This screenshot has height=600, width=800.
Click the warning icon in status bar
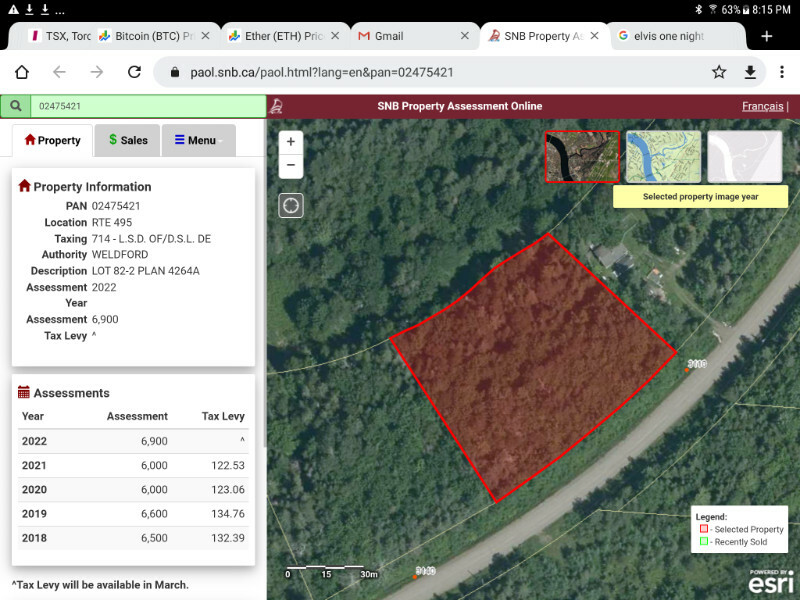coord(13,9)
